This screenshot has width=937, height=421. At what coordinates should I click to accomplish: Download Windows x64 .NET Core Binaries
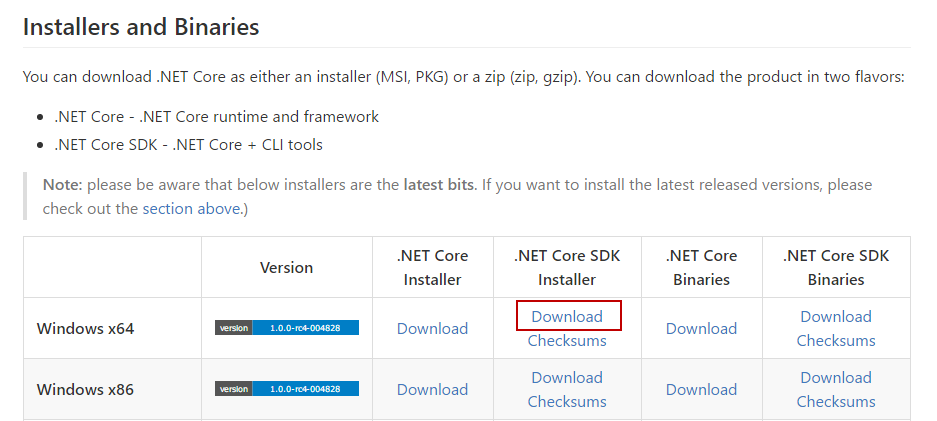(x=701, y=328)
